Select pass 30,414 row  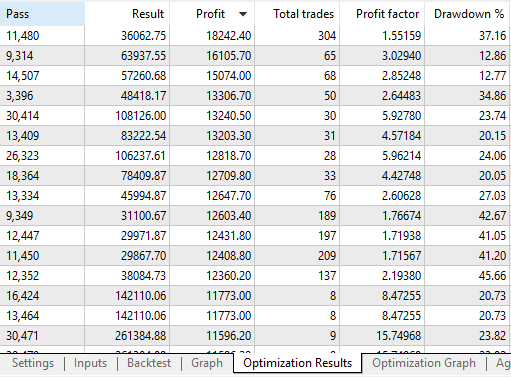click(x=255, y=116)
